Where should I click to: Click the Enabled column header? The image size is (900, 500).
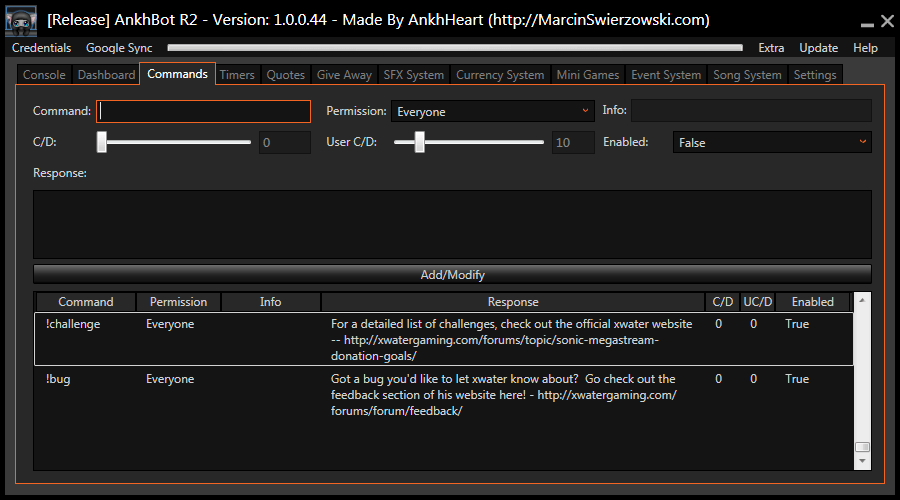(813, 302)
